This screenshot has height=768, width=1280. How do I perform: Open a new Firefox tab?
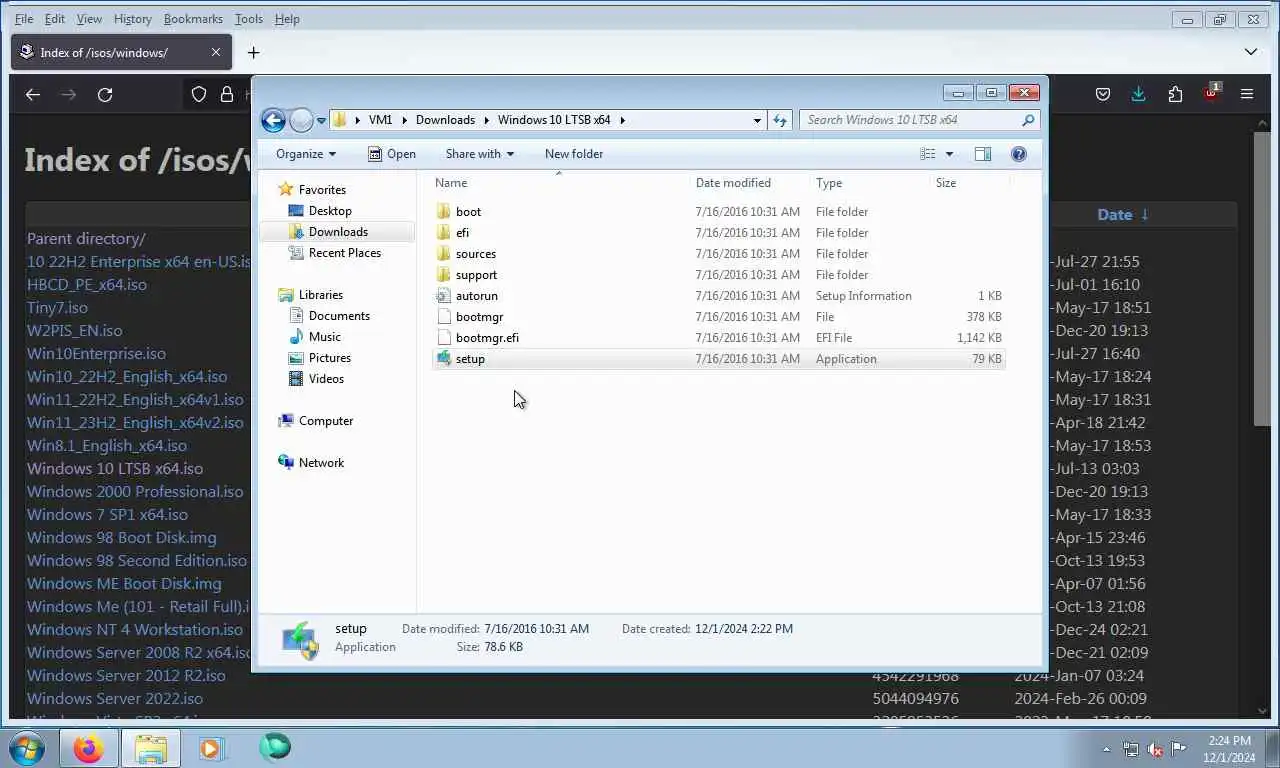point(253,52)
